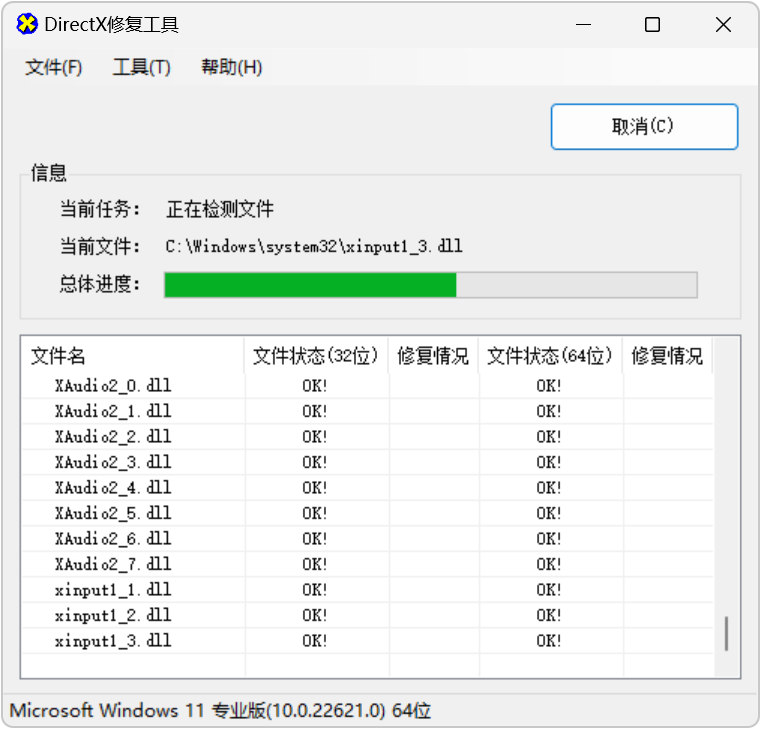This screenshot has width=761, height=729.
Task: Click the 64-bit OK! status for XAudio2_7.dll
Action: (x=549, y=564)
